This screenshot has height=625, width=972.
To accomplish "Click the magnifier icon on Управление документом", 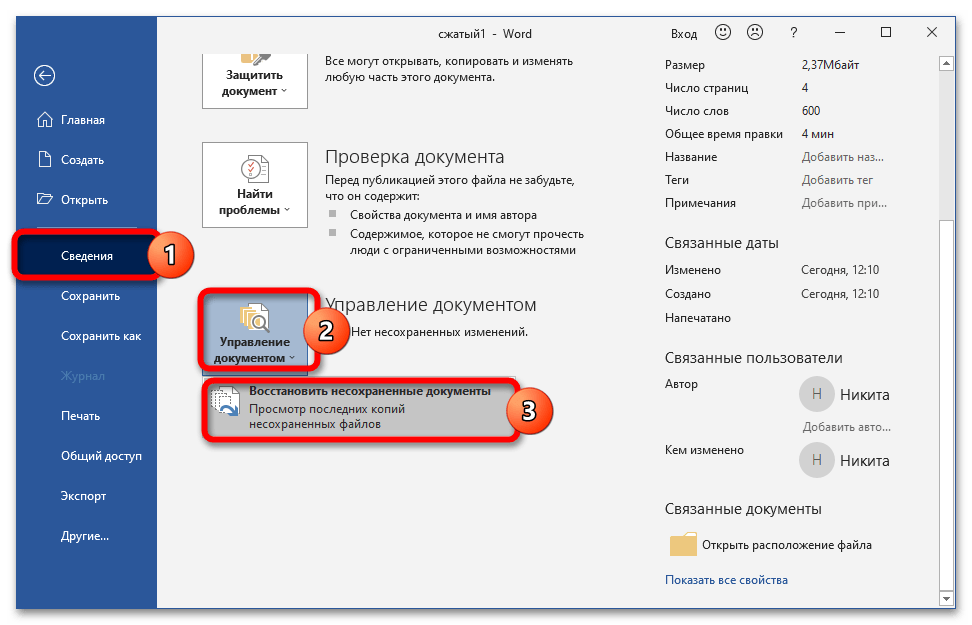I will (x=255, y=317).
